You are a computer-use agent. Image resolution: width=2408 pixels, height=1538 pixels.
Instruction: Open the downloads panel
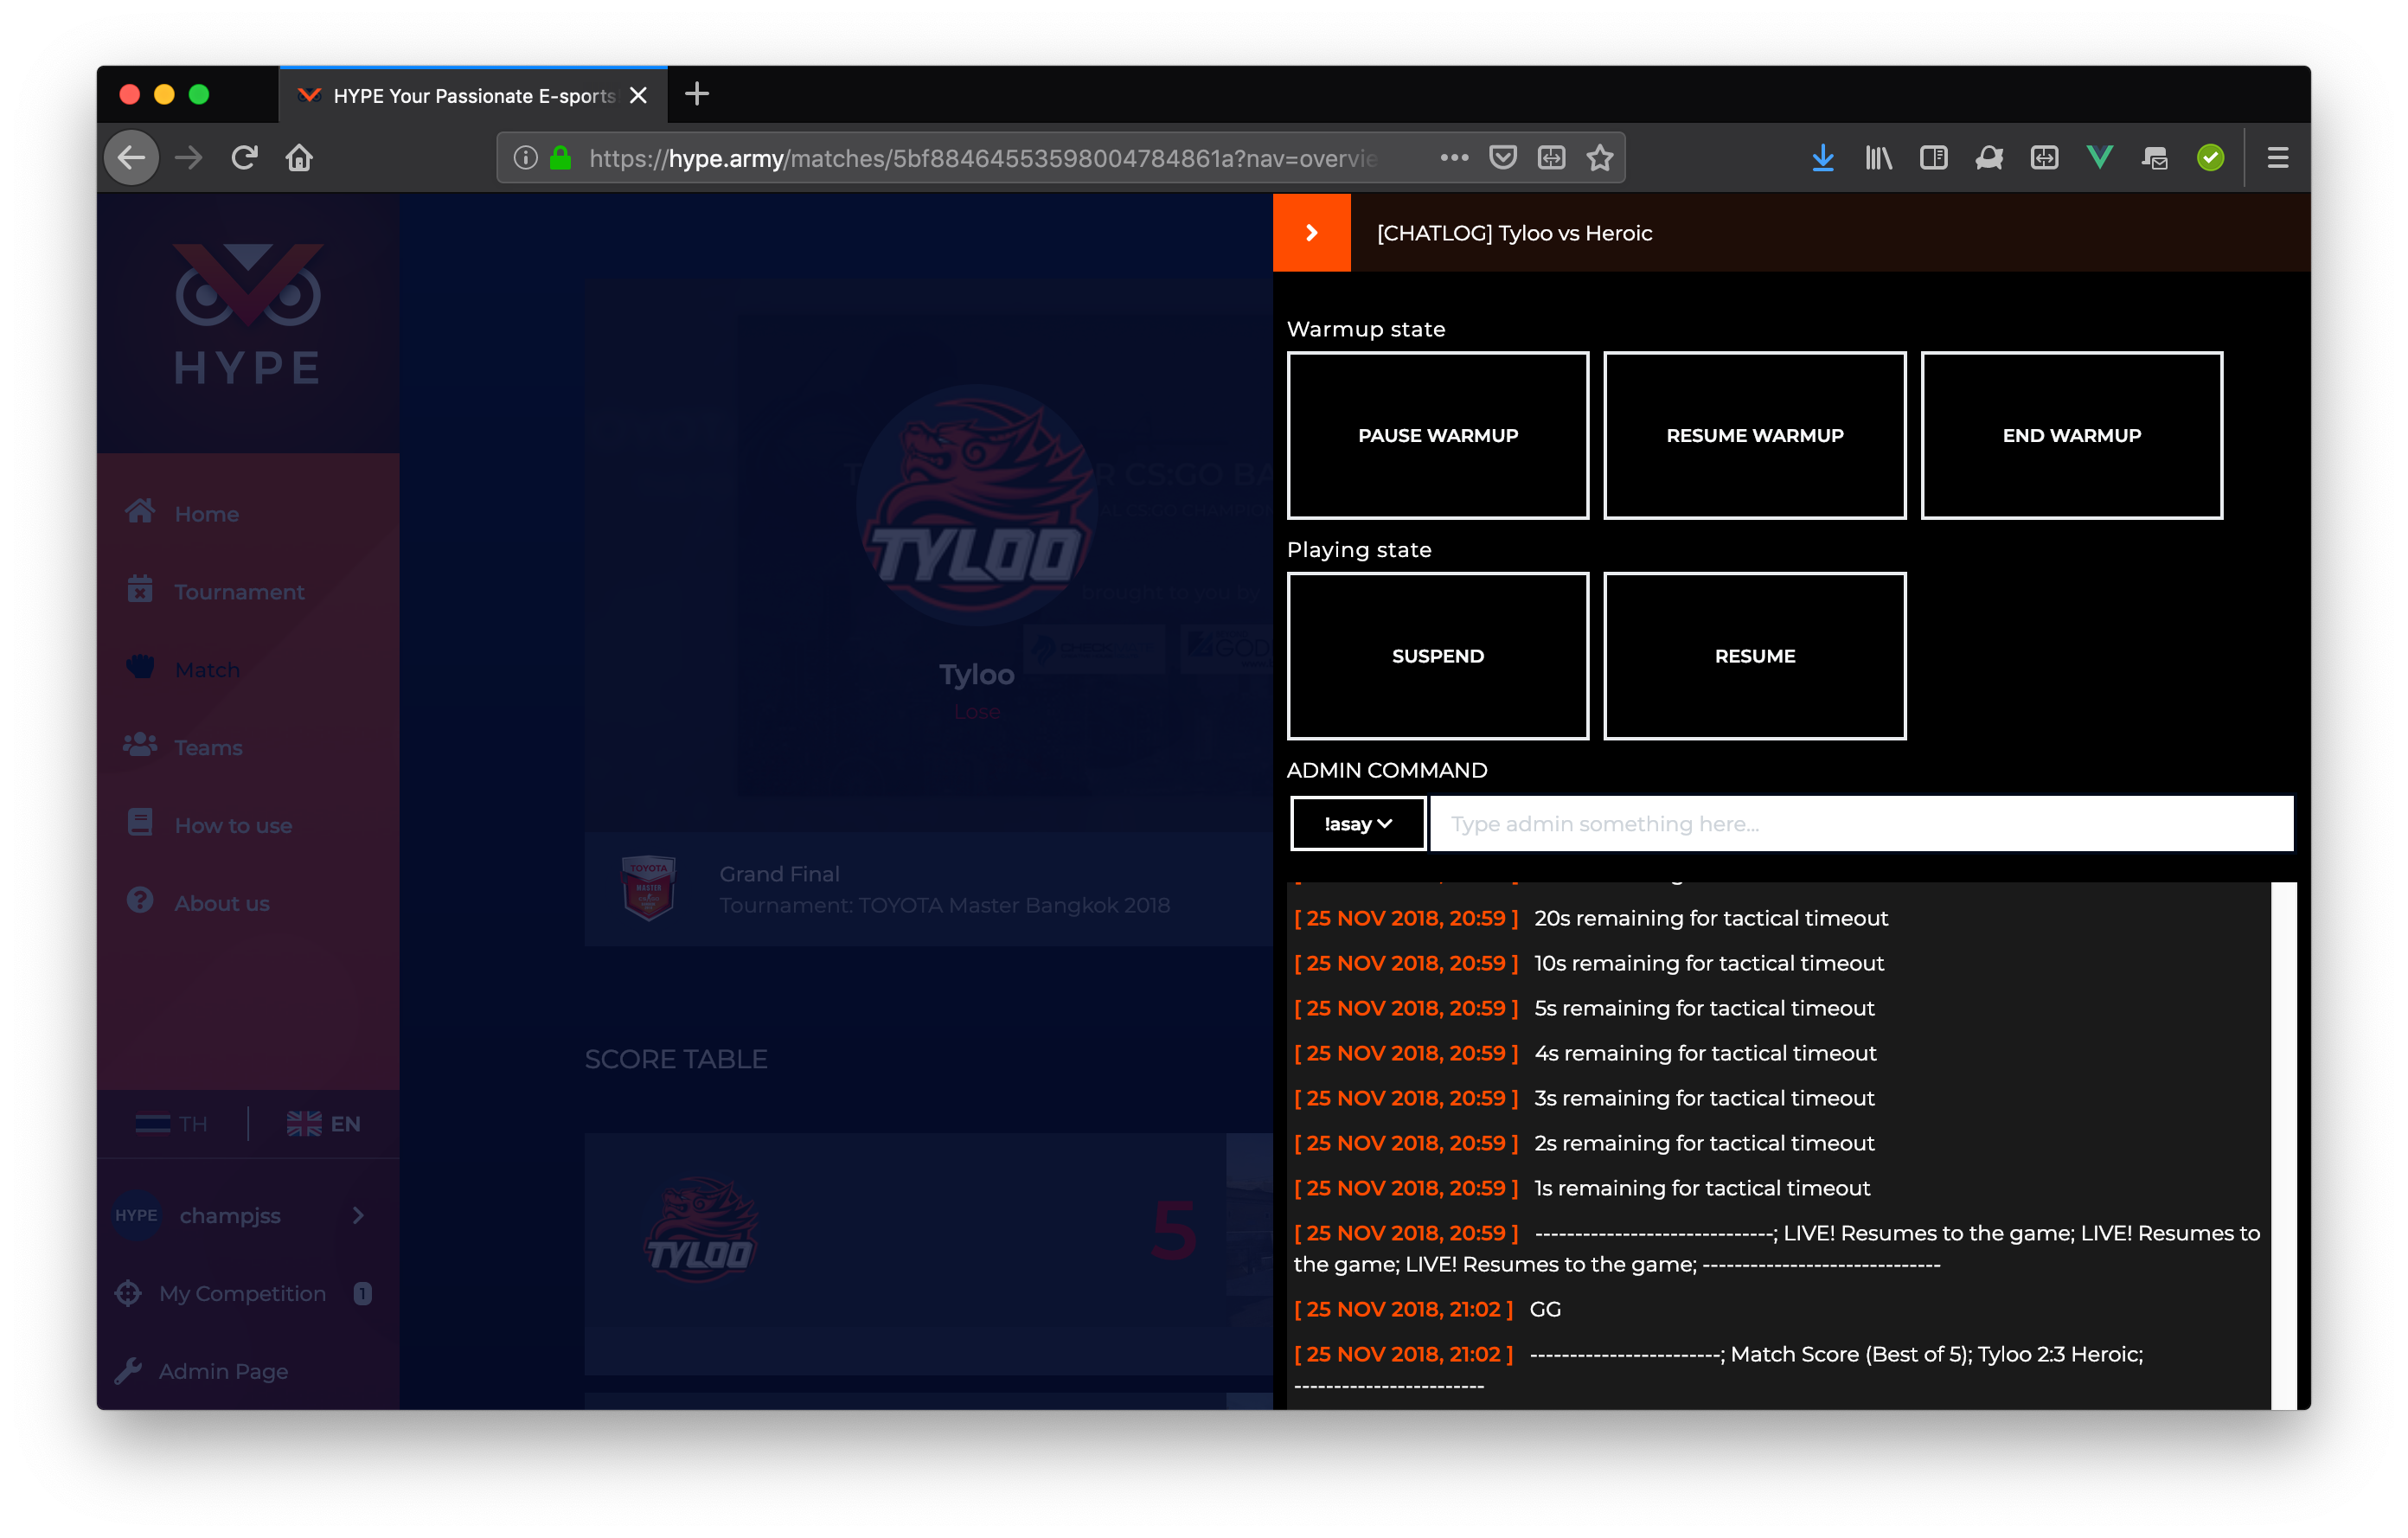(x=1823, y=158)
